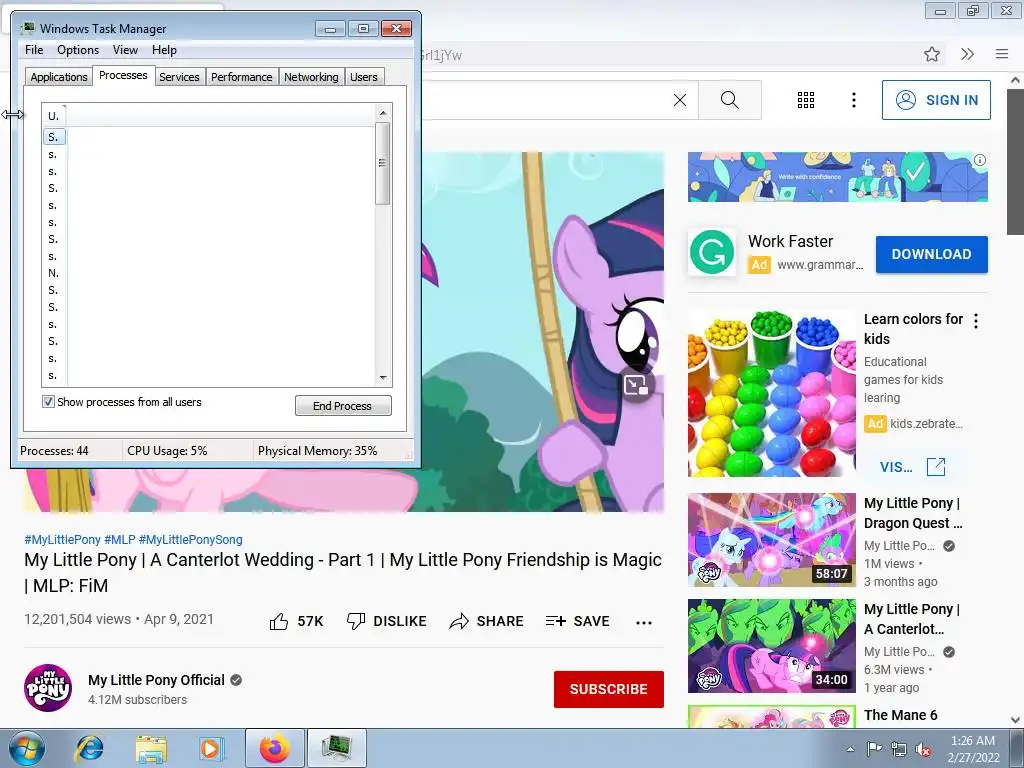The image size is (1024, 768).
Task: Click the #MyLittlePonySong hashtag link
Action: 191,539
